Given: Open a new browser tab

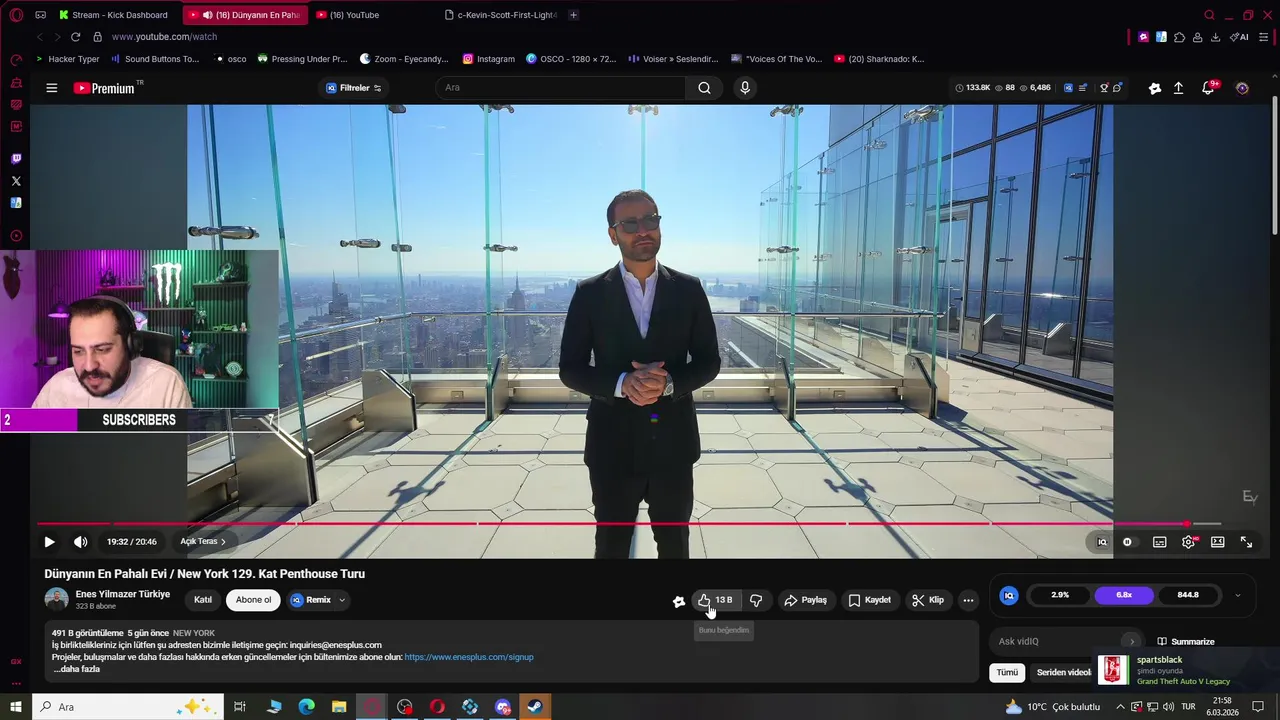Looking at the screenshot, I should point(573,15).
